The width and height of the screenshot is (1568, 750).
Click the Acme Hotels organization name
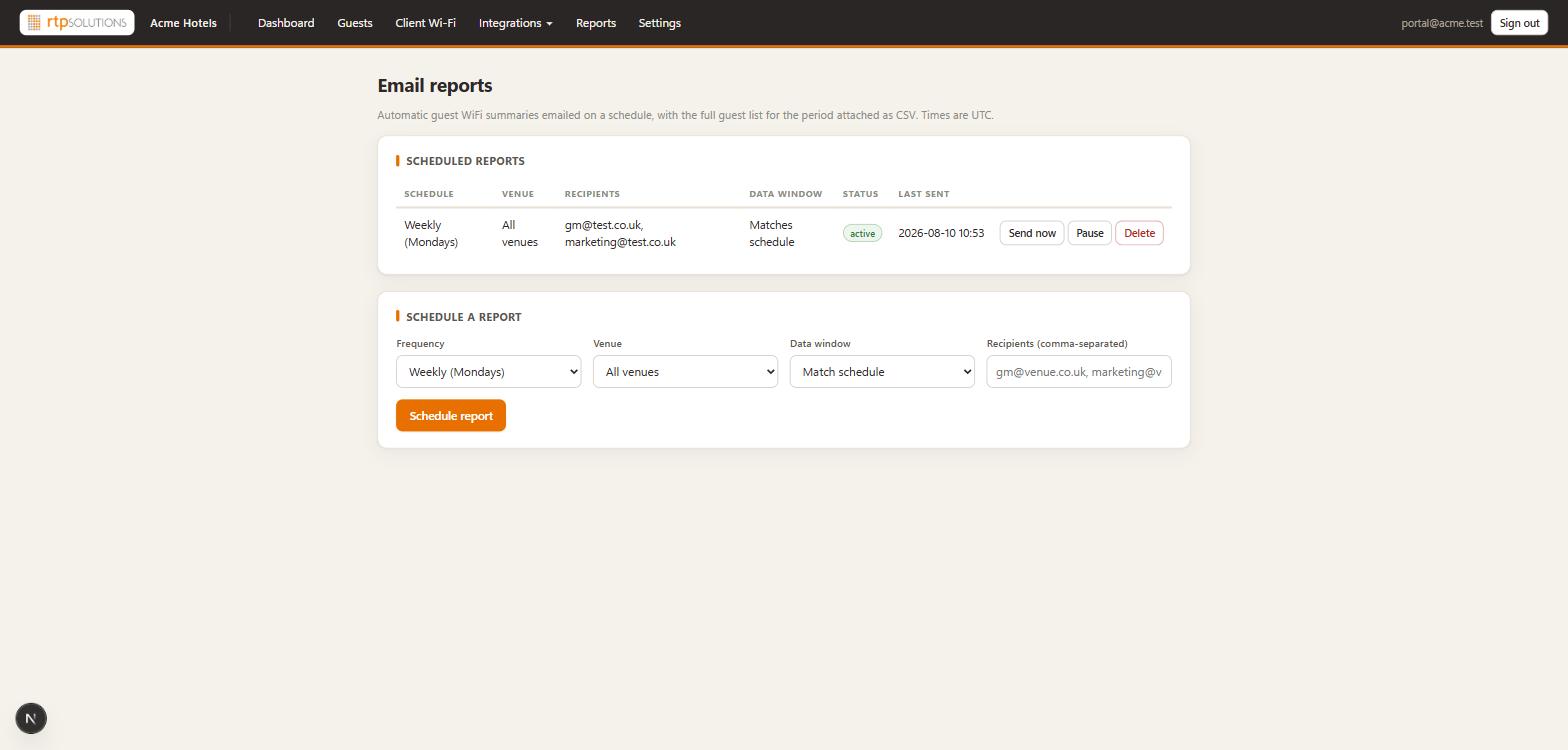[183, 23]
